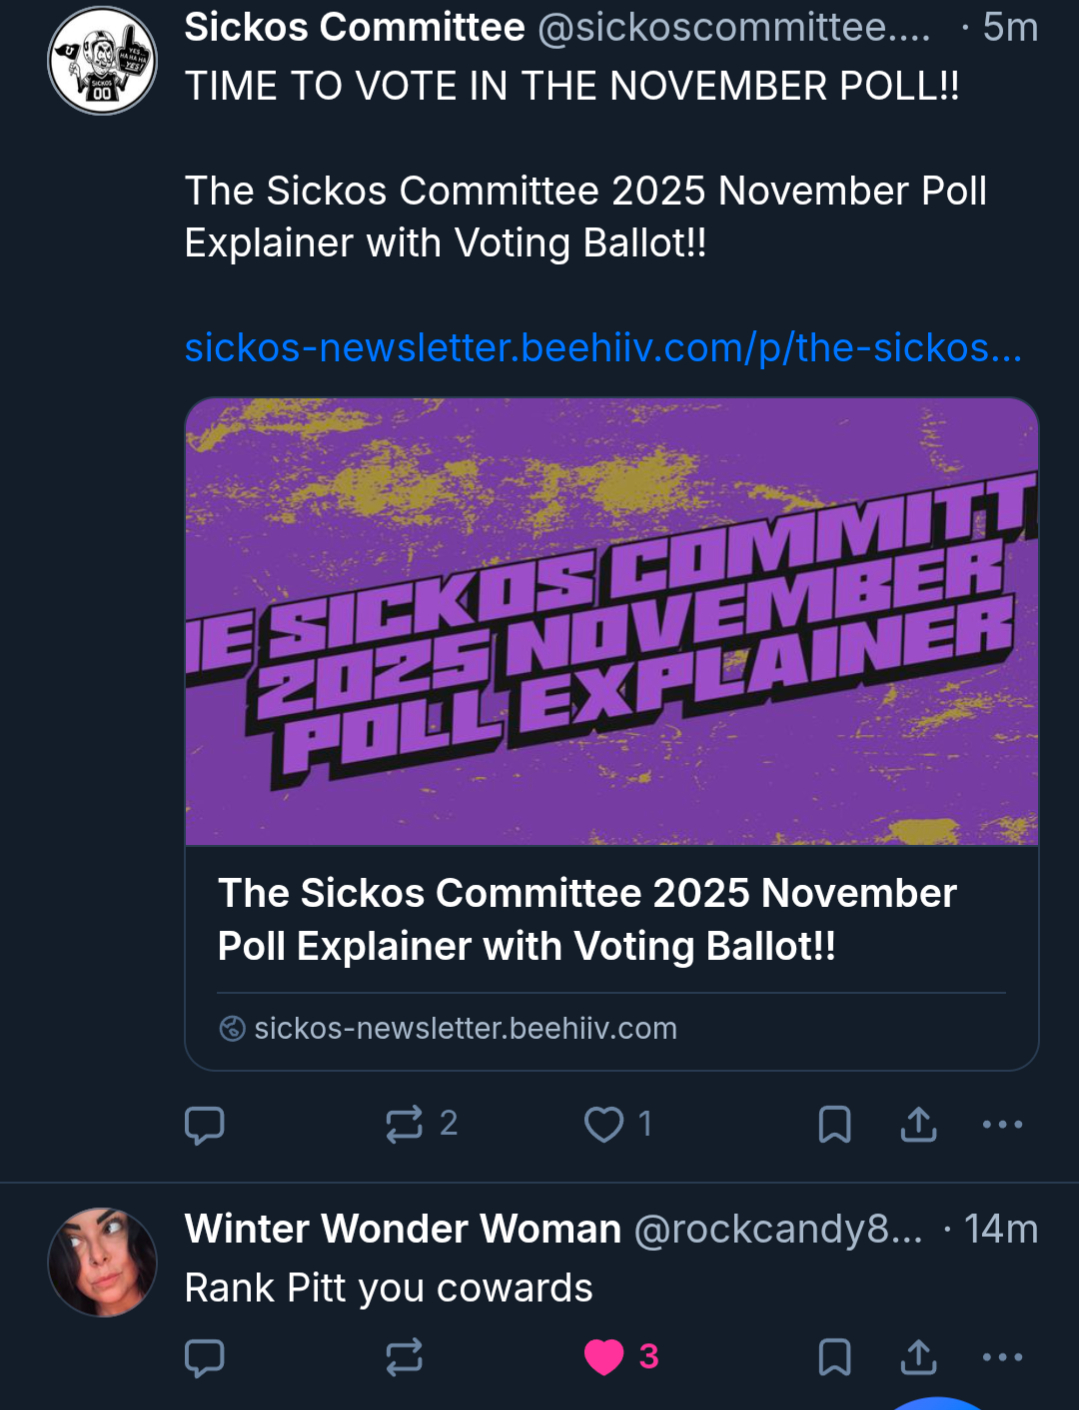Image resolution: width=1079 pixels, height=1410 pixels.
Task: Repost the Rank Pitt you cowards post
Action: [x=405, y=1357]
